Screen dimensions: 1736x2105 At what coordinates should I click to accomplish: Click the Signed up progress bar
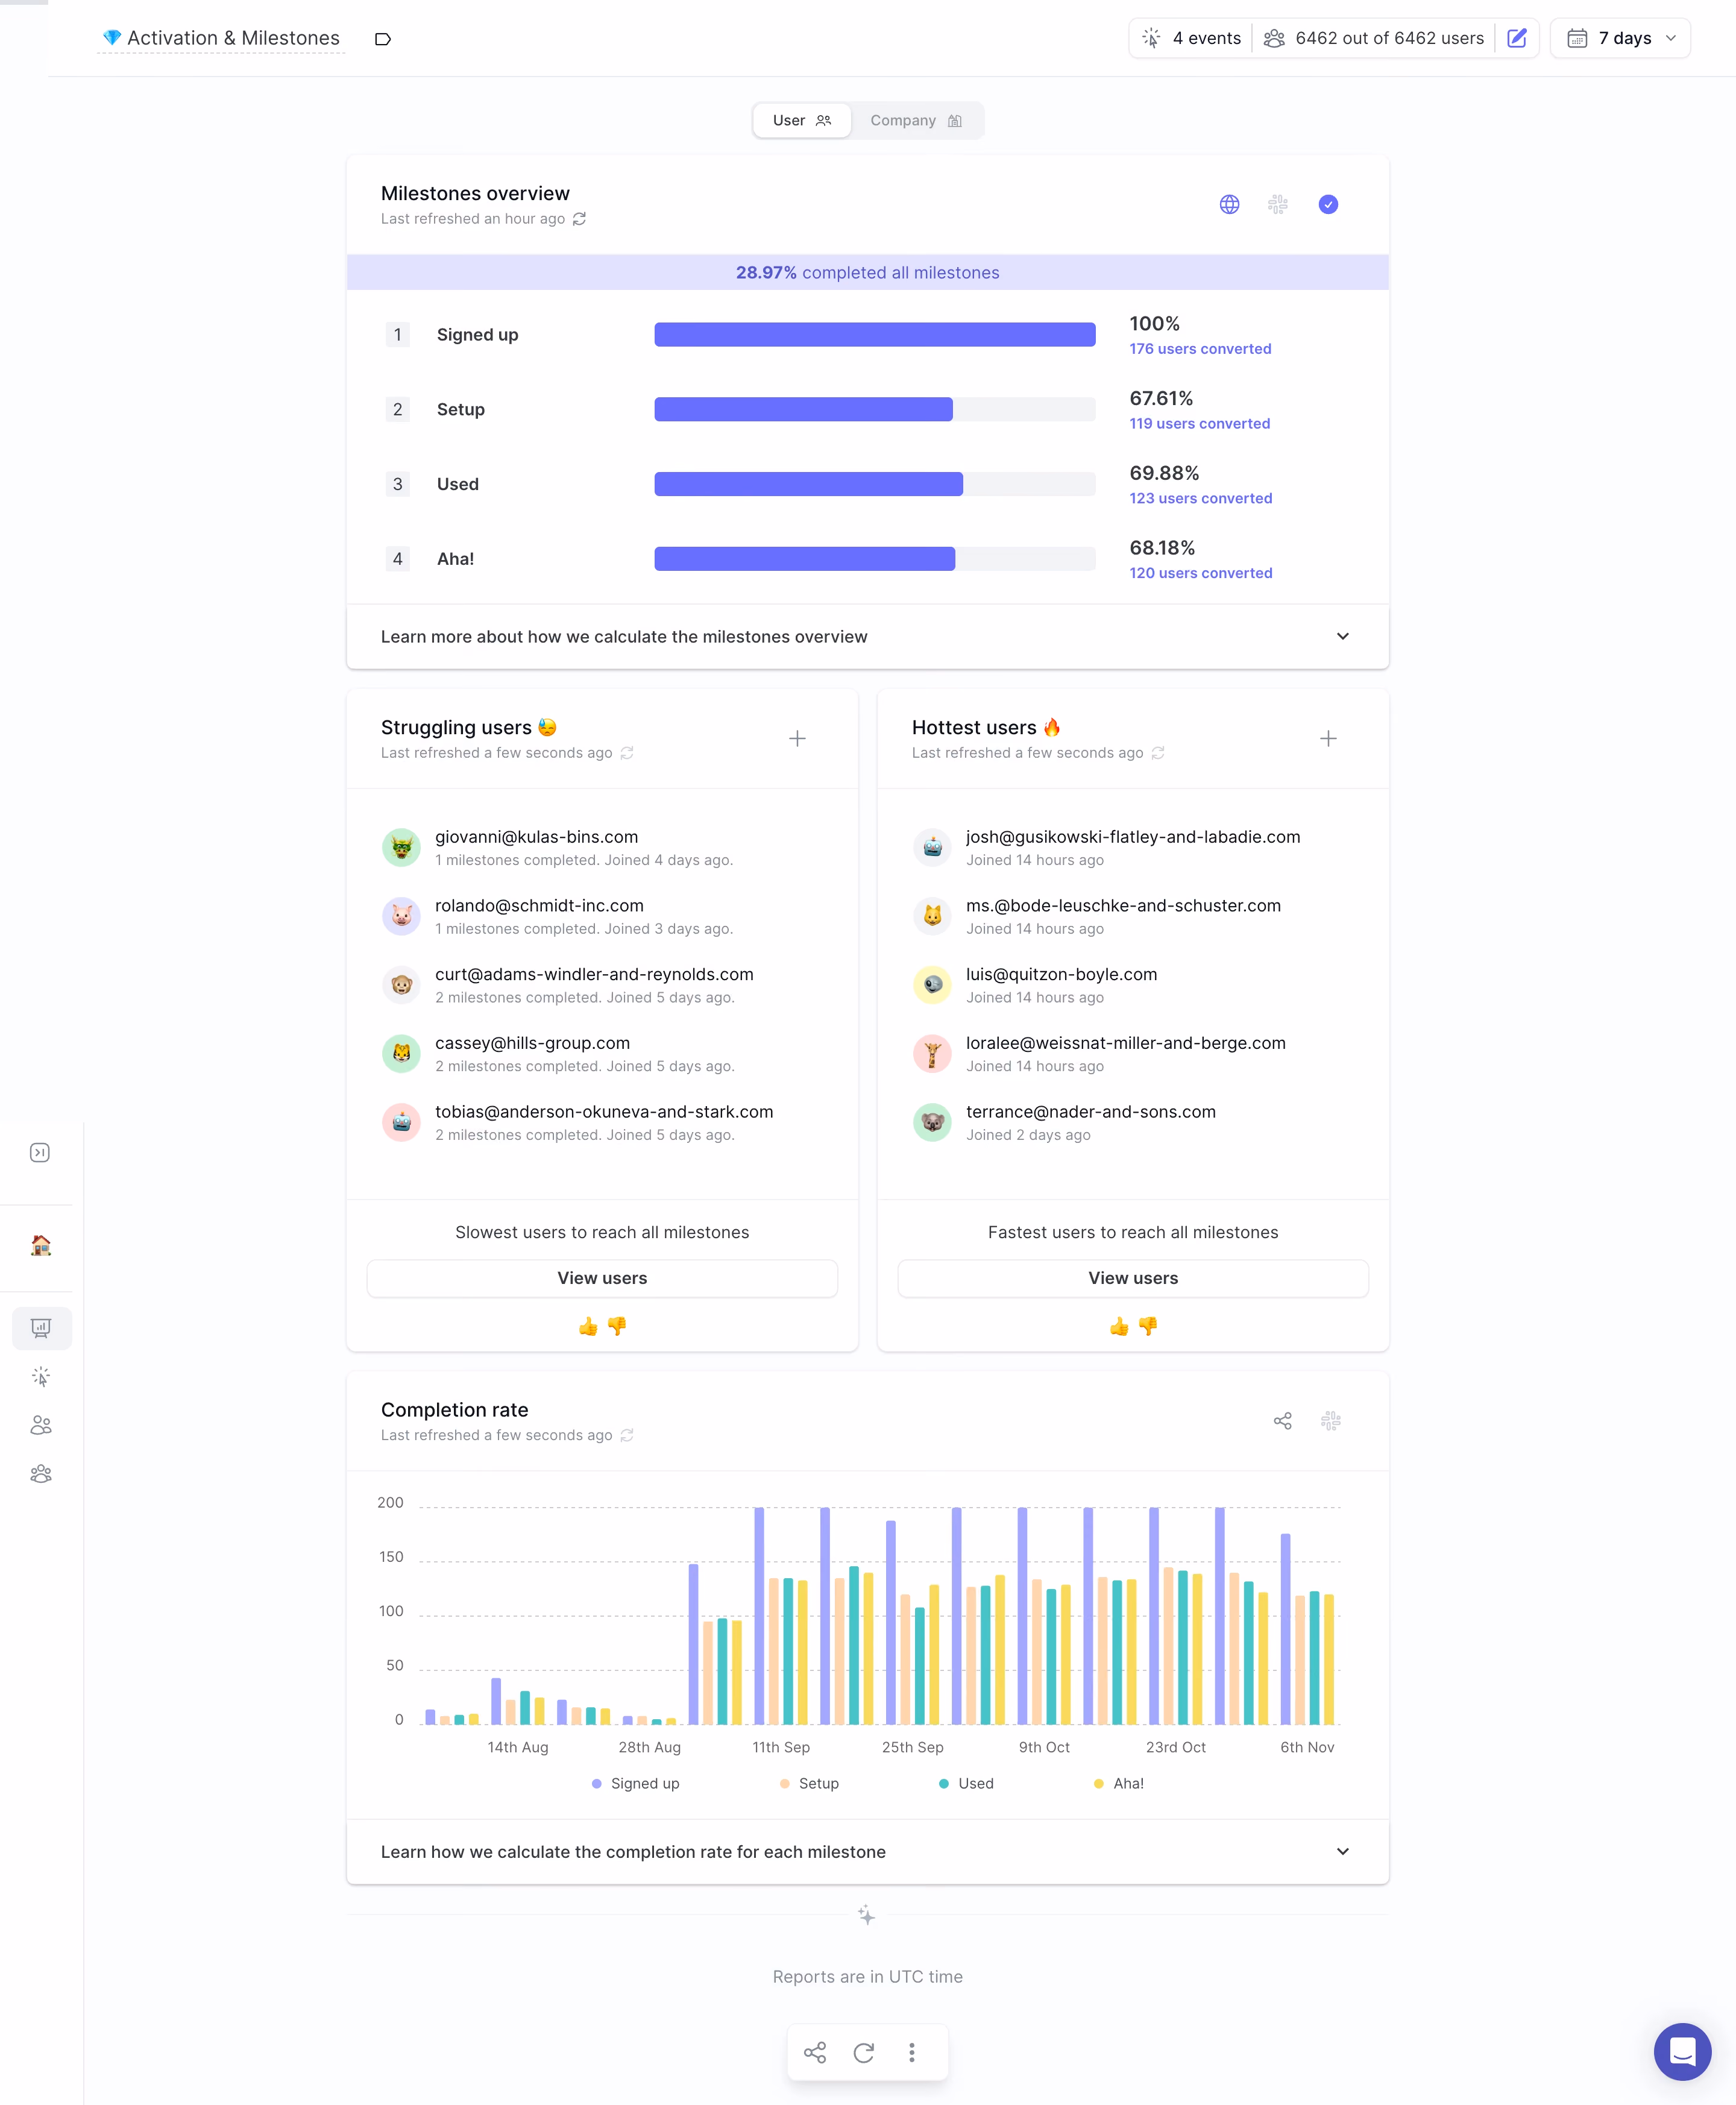[874, 335]
